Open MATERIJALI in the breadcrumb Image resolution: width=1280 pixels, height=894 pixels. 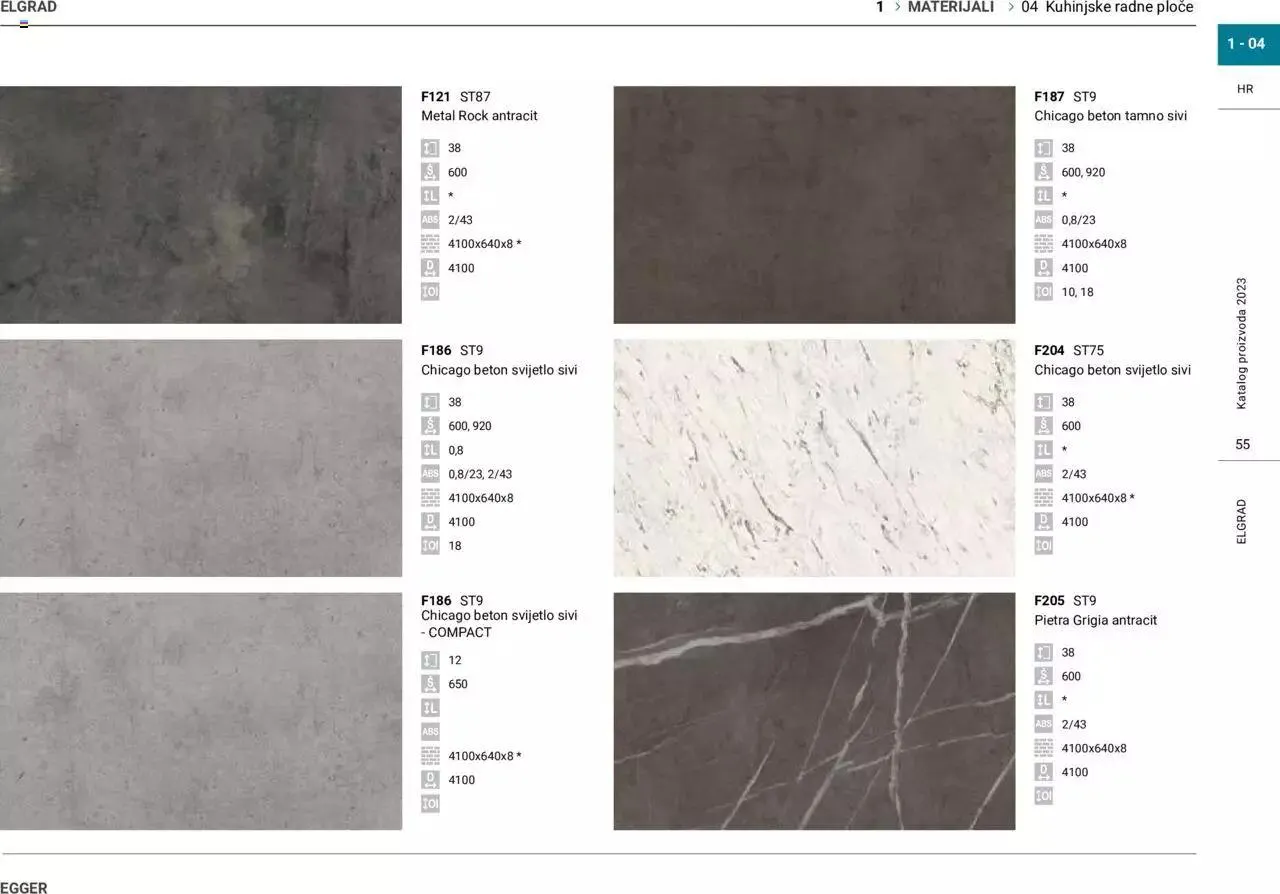pyautogui.click(x=950, y=7)
